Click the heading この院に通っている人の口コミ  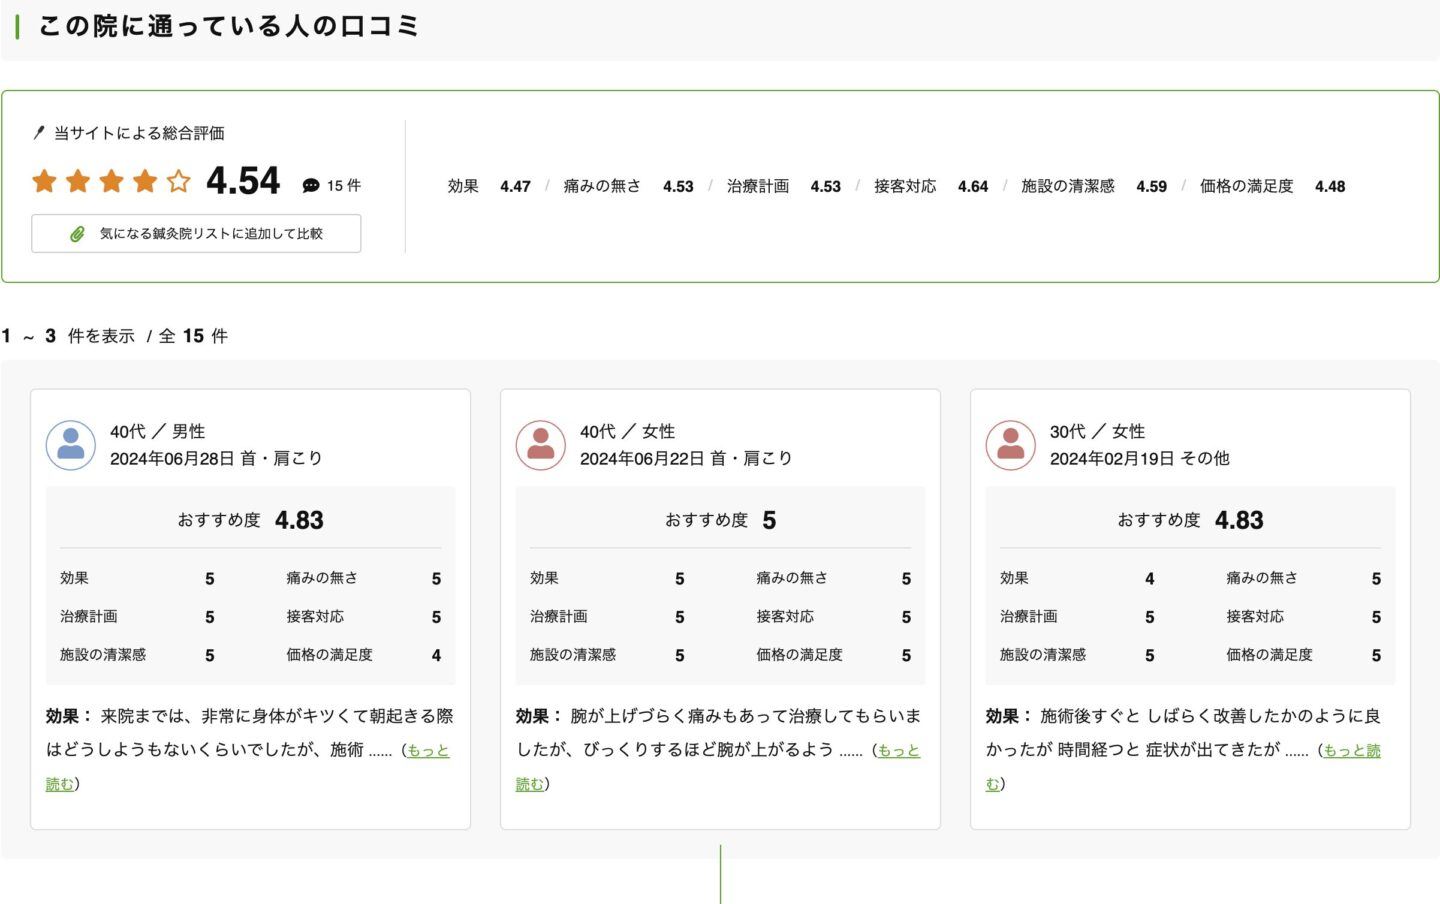(x=228, y=26)
